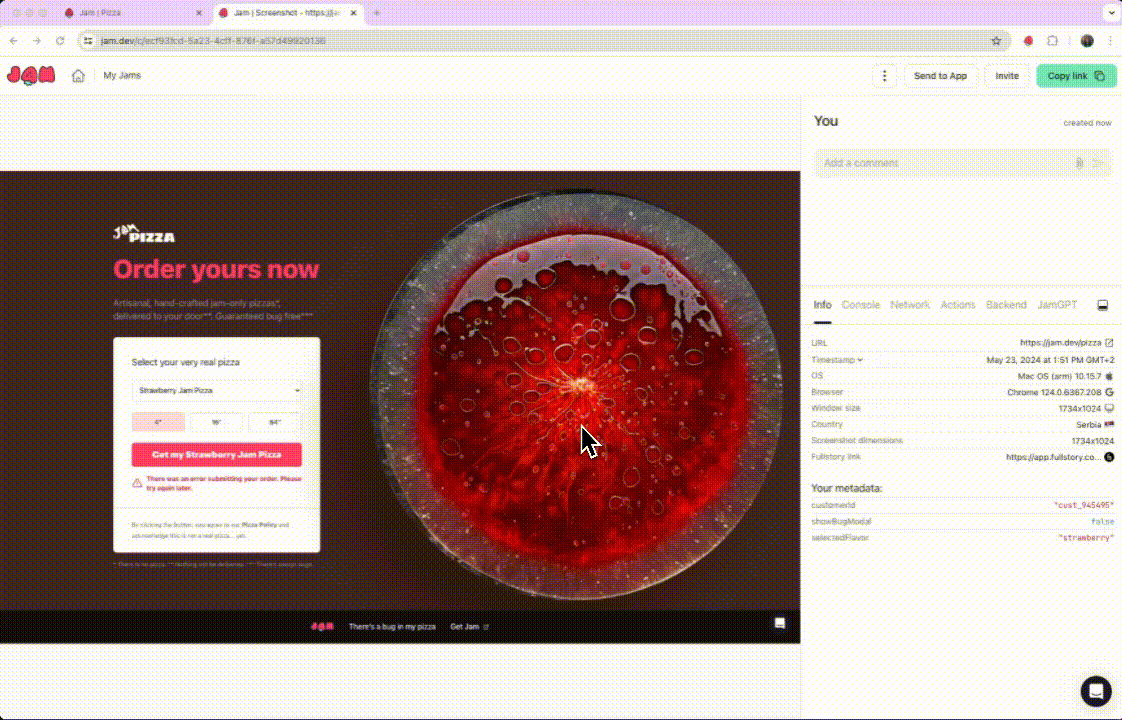Viewport: 1122px width, 720px height.
Task: Open the jam.dev/pizza URL external link icon
Action: tap(1109, 343)
